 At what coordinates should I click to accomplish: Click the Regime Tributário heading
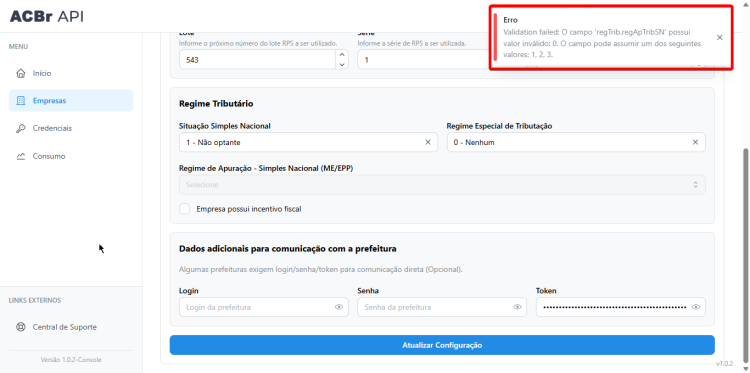tap(216, 103)
